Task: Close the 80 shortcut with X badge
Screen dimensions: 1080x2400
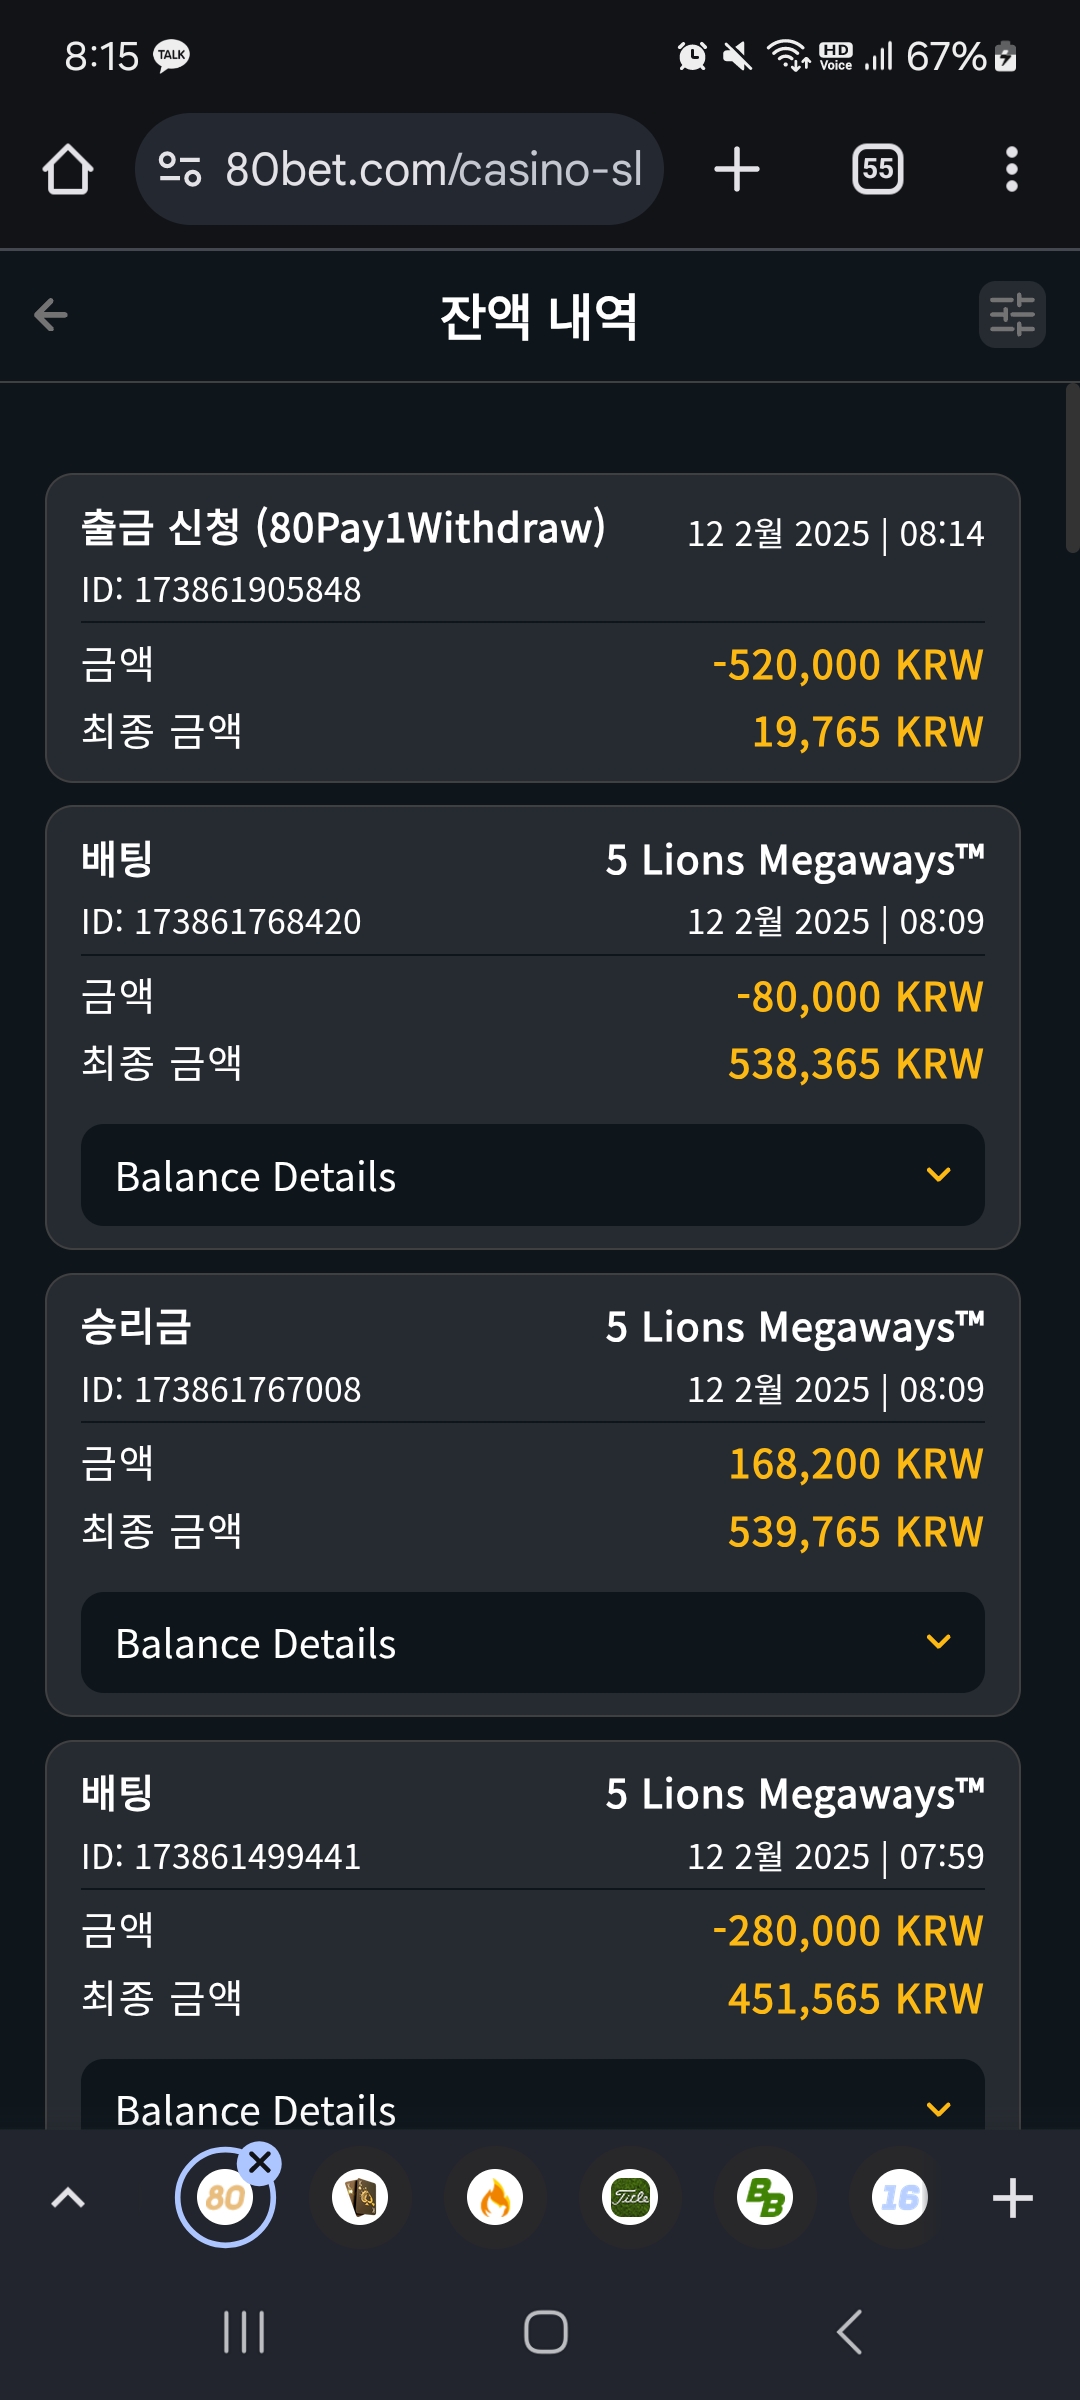Action: tap(260, 2162)
